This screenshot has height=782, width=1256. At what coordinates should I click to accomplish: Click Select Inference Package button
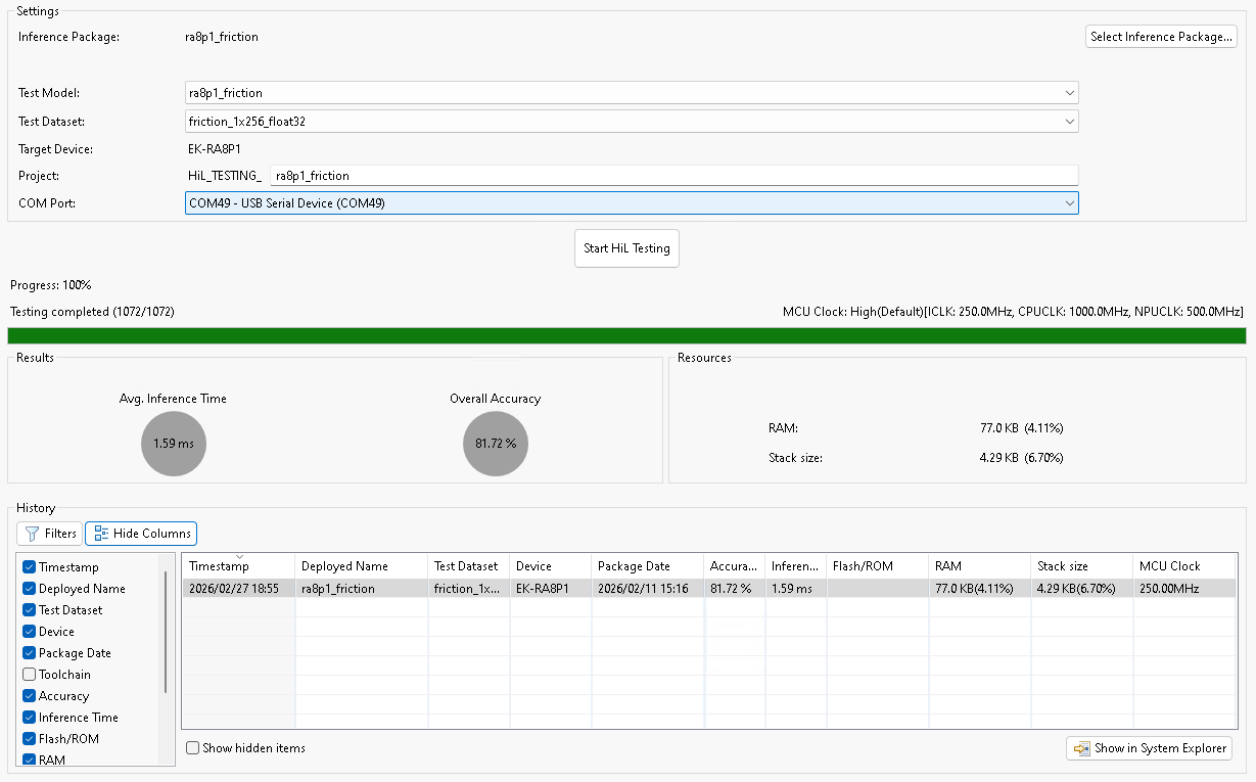[1160, 36]
